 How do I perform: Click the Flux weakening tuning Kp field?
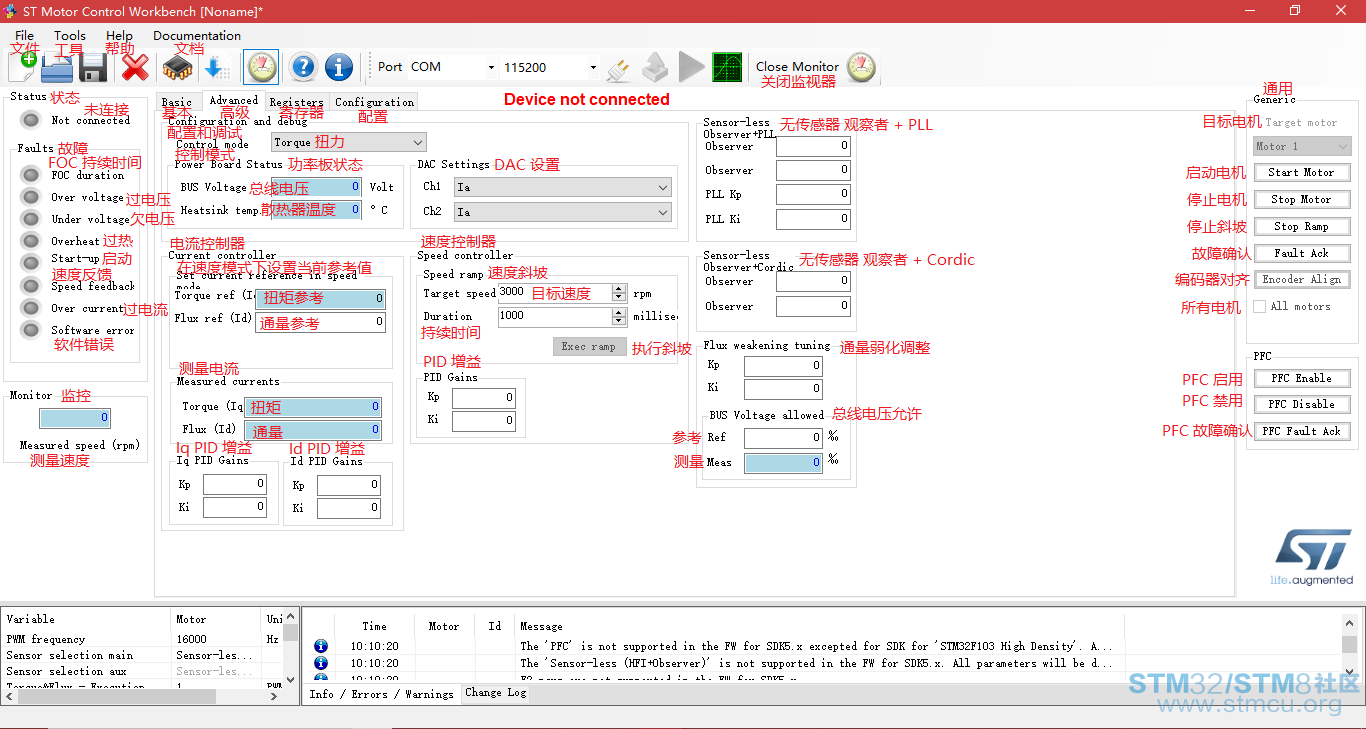click(783, 366)
